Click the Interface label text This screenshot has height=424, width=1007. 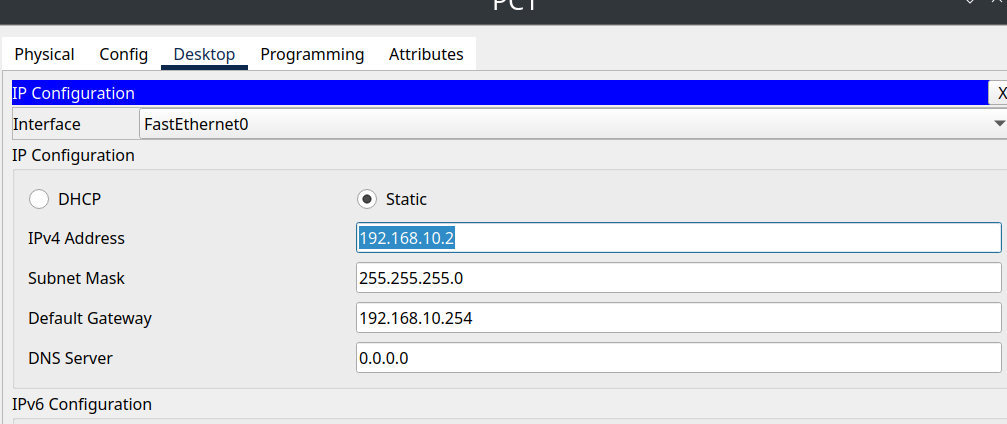47,125
